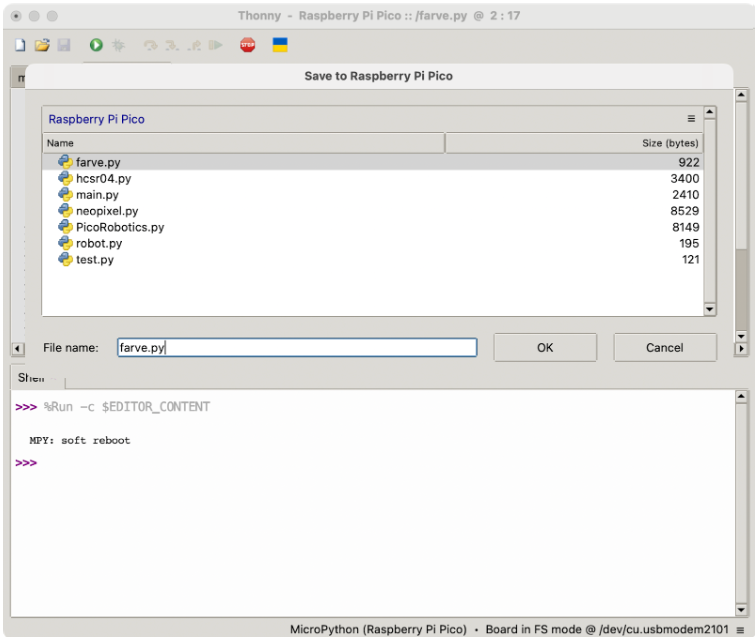Click into the File name input field
This screenshot has height=637, width=755.
pos(297,347)
